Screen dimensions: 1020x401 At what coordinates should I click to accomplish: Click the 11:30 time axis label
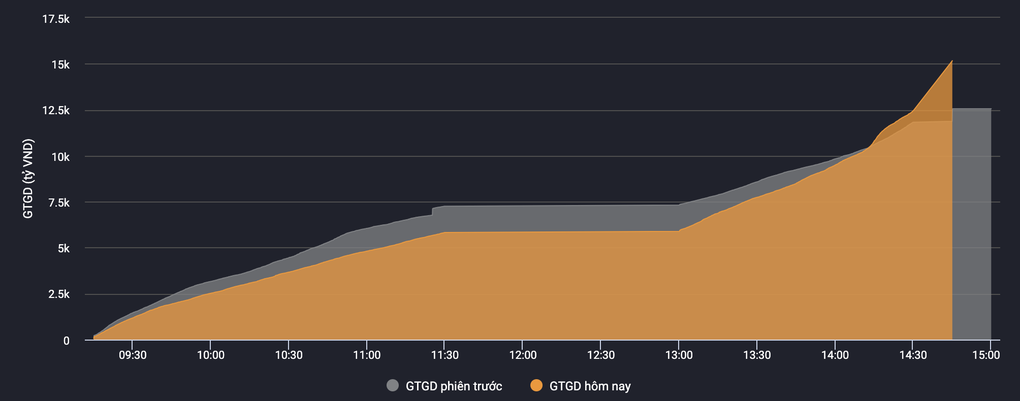click(444, 354)
